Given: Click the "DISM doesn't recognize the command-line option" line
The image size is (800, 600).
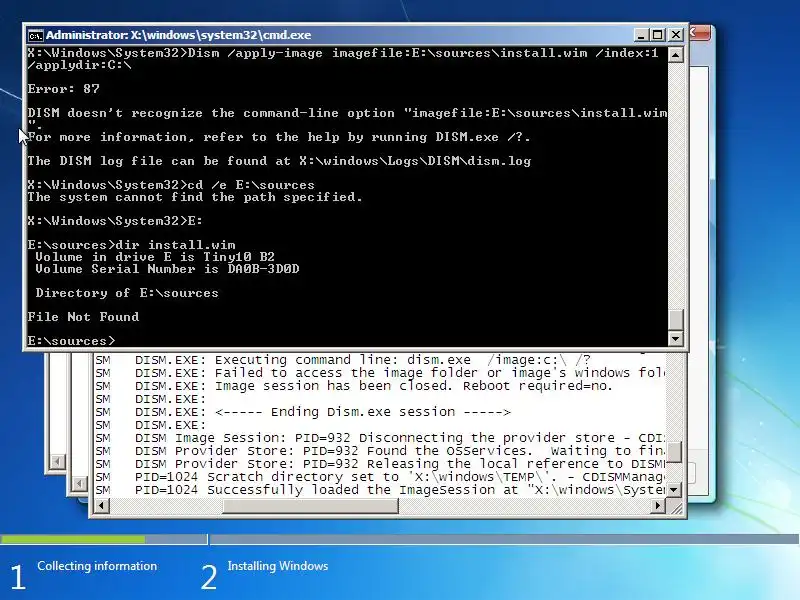Looking at the screenshot, I should [347, 113].
